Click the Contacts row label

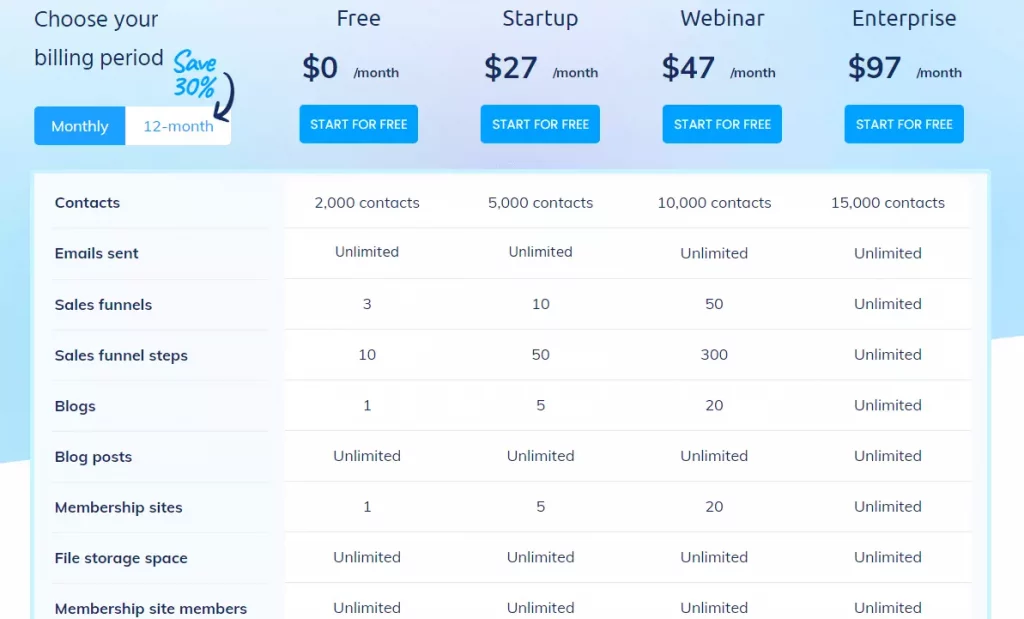click(88, 202)
